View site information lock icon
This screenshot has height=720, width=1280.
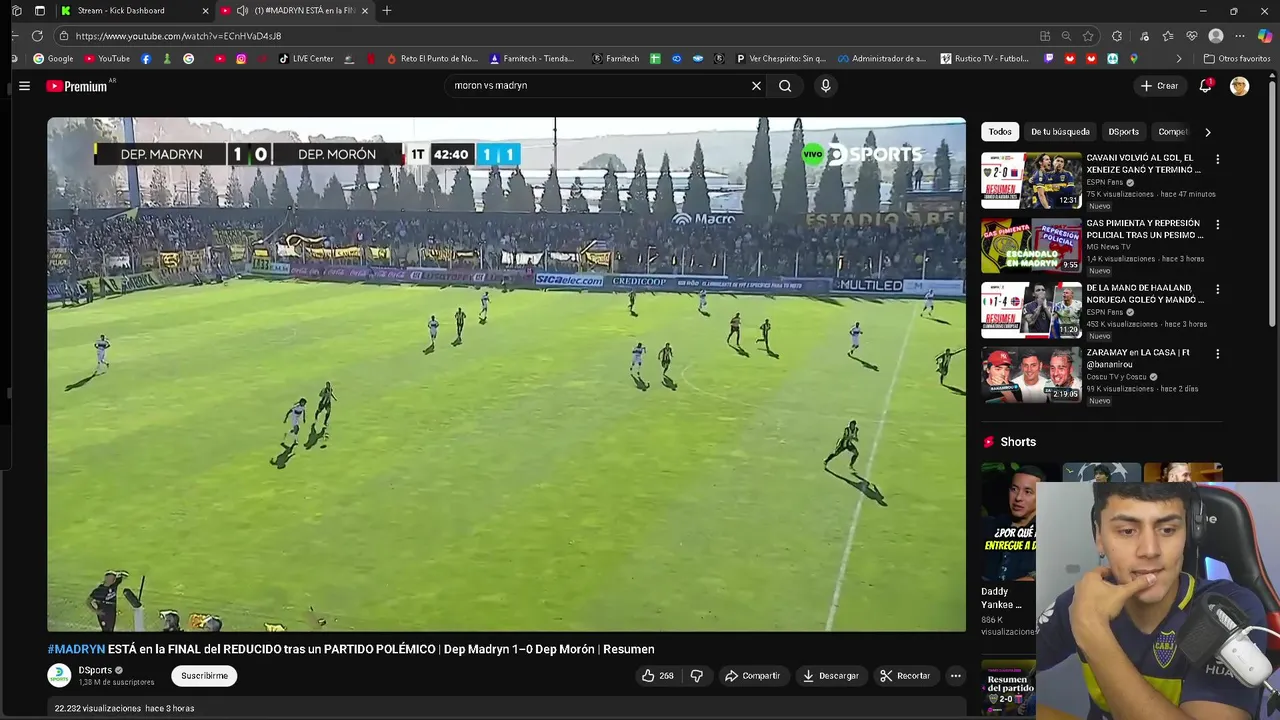point(64,36)
